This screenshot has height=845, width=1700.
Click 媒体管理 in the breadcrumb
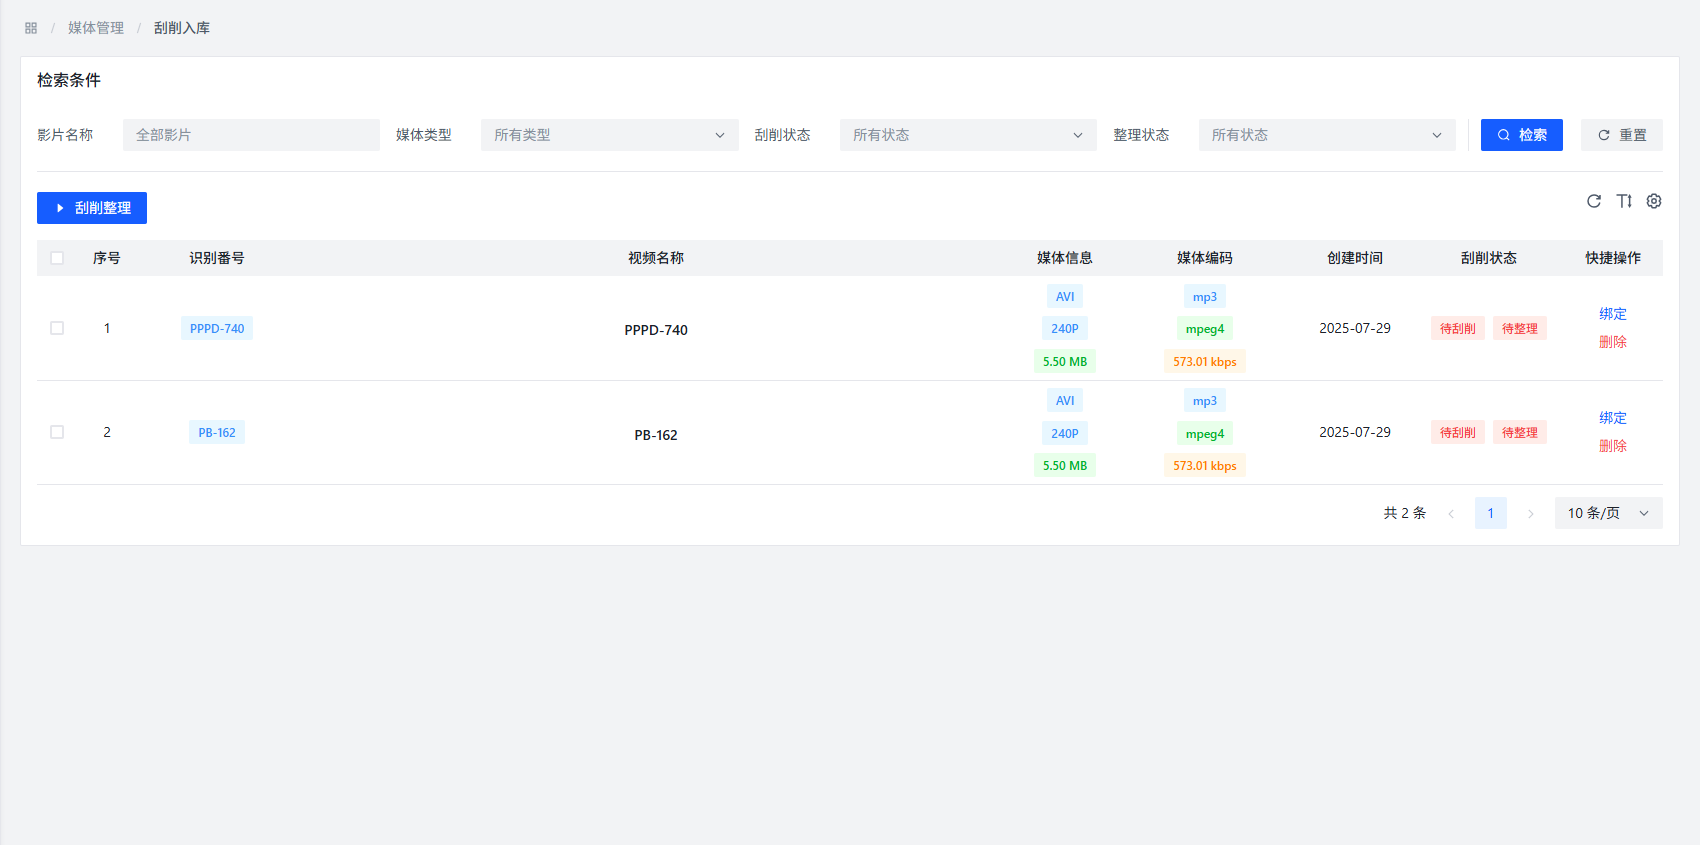point(96,28)
